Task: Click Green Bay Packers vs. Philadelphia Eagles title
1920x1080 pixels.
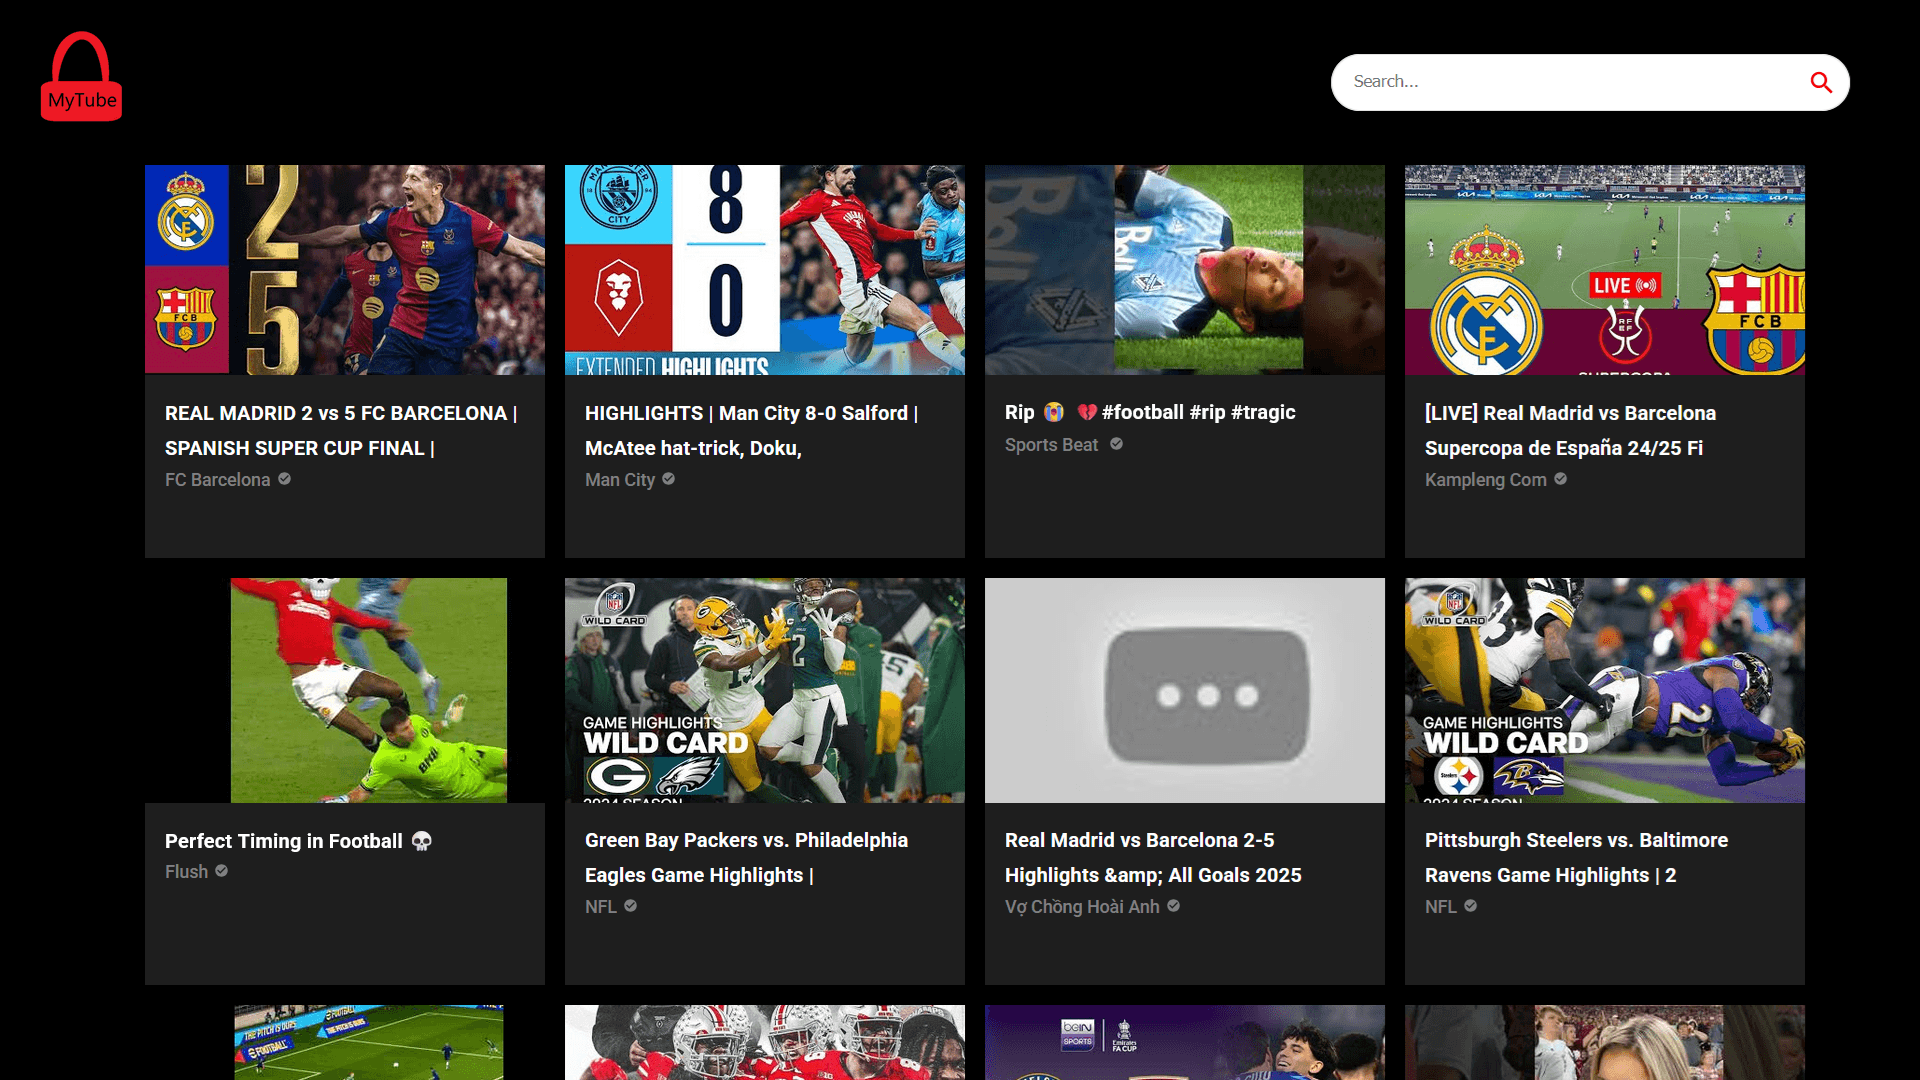Action: pyautogui.click(x=746, y=857)
